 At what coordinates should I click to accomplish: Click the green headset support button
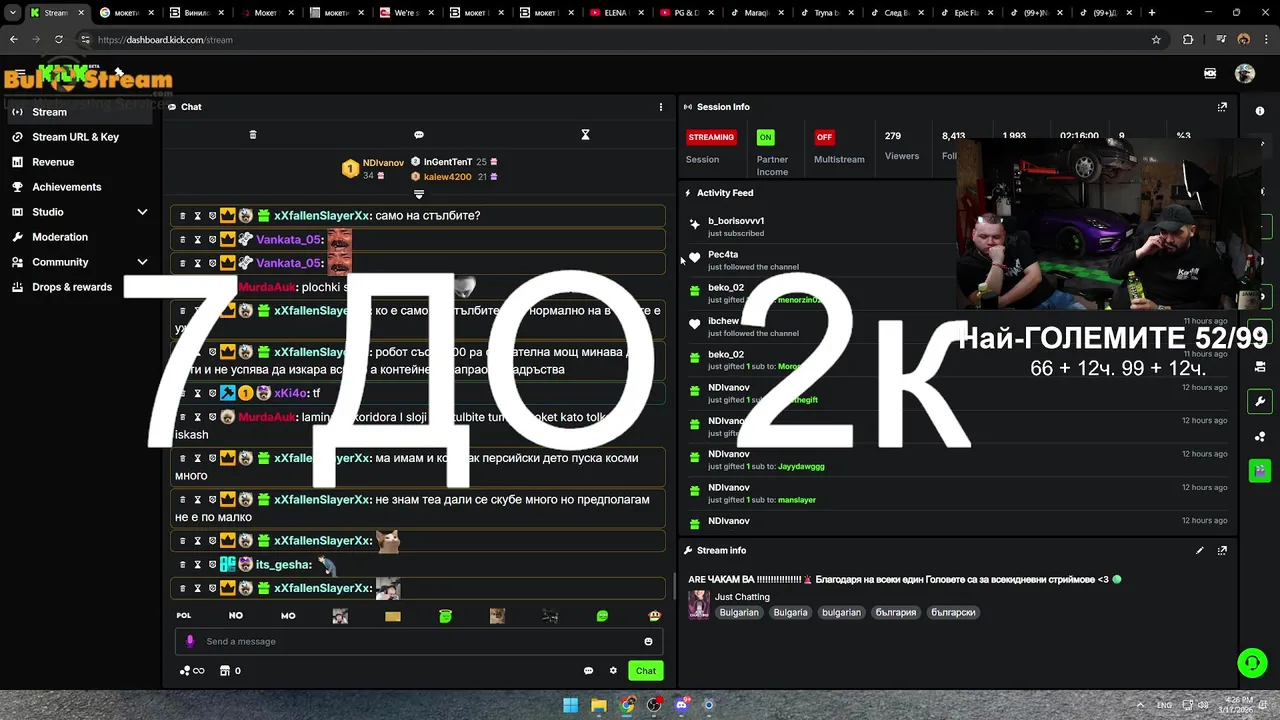pos(1252,663)
